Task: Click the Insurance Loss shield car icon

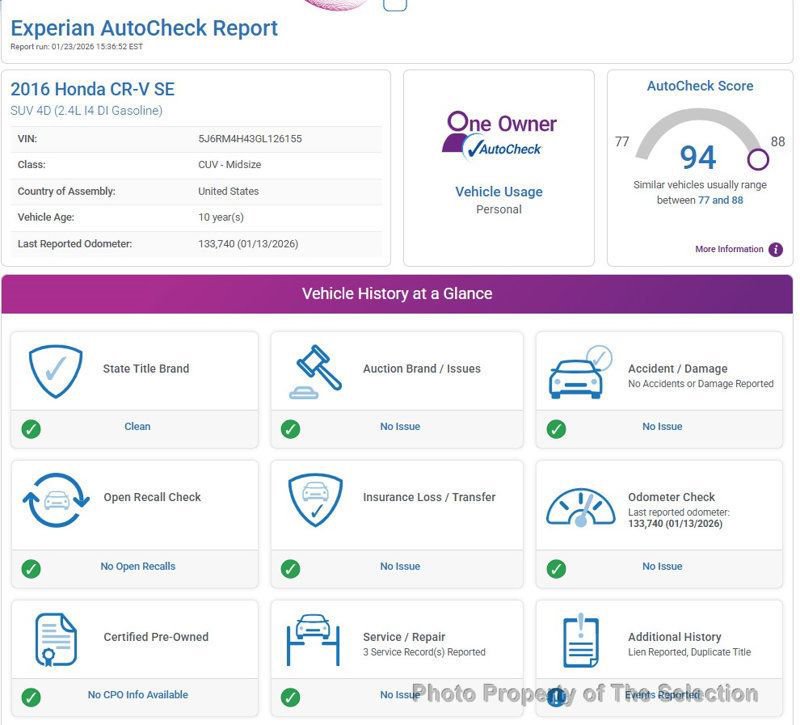Action: pos(315,500)
